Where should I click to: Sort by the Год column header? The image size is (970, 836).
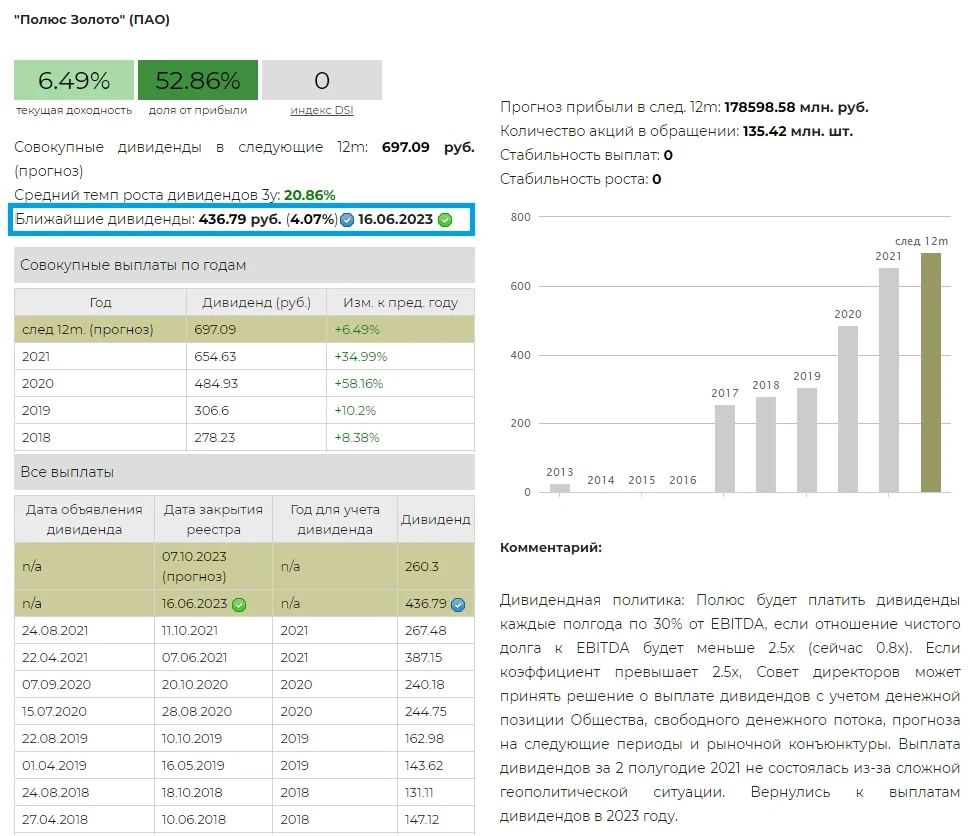pos(100,302)
